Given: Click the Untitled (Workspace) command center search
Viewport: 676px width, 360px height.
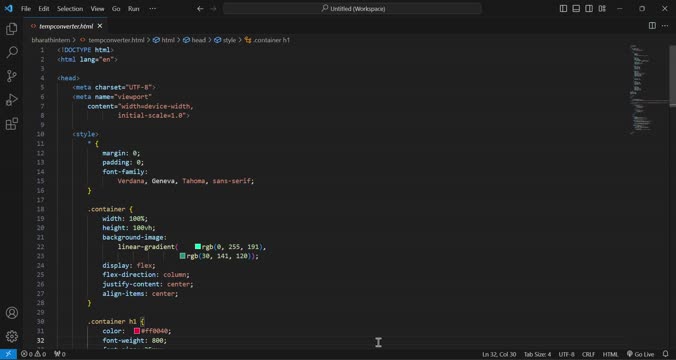Looking at the screenshot, I should tap(352, 9).
